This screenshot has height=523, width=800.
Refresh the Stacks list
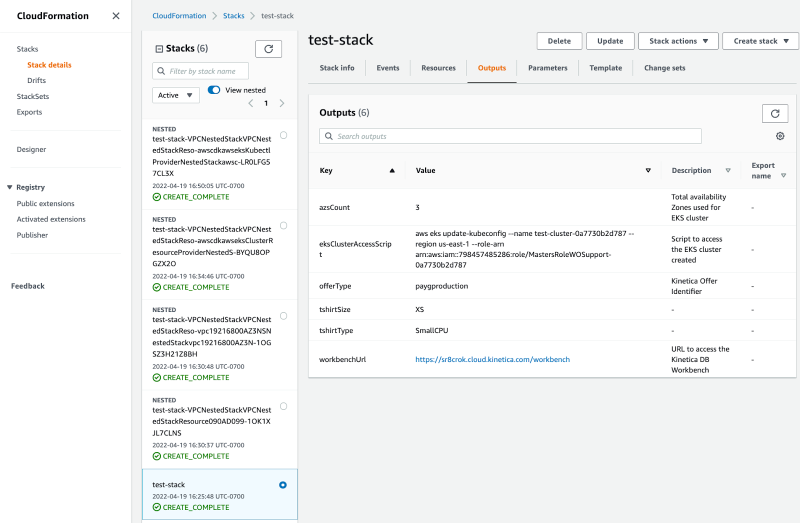268,48
